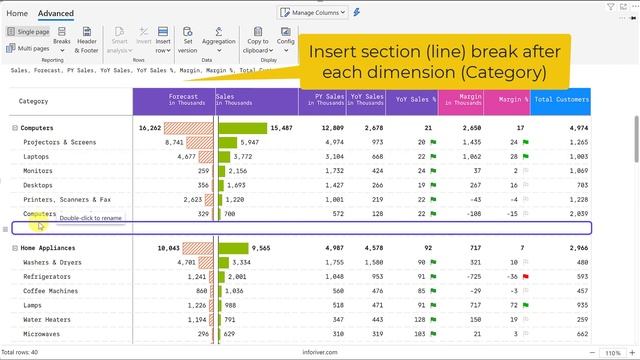Click the Category column header
640x360 pixels.
click(x=33, y=101)
